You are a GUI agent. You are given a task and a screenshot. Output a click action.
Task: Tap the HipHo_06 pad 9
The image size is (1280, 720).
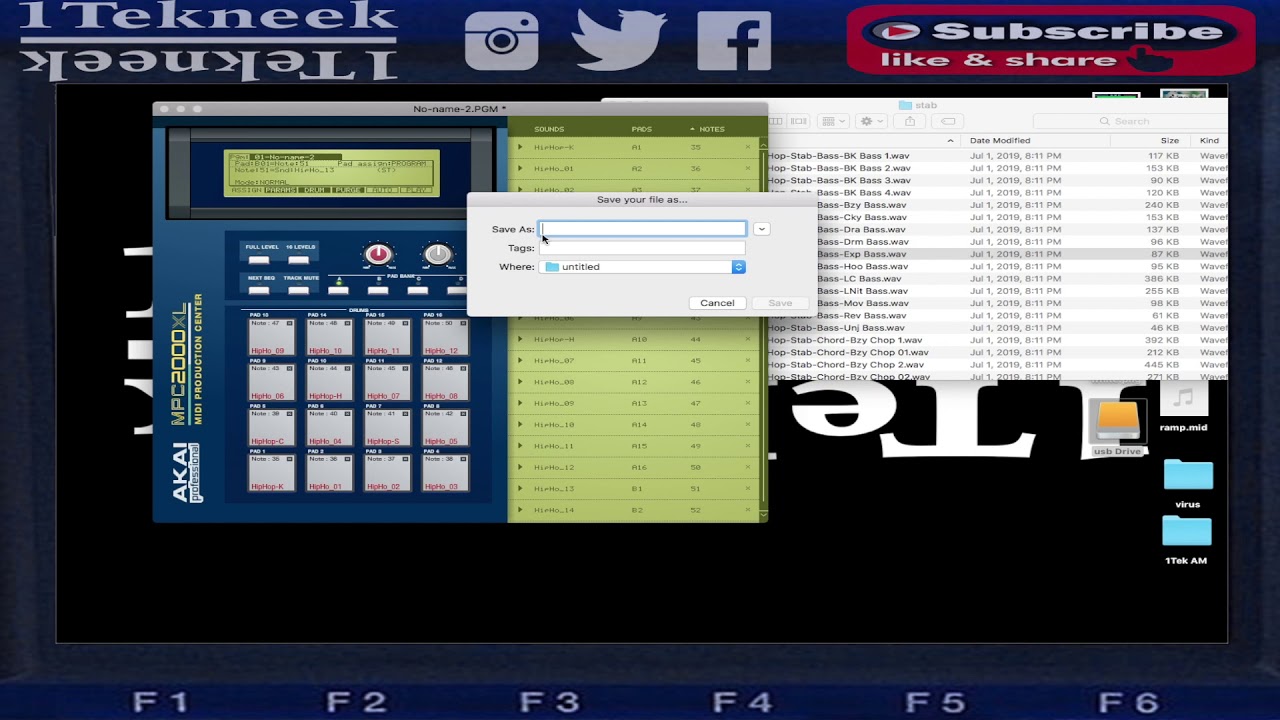271,382
